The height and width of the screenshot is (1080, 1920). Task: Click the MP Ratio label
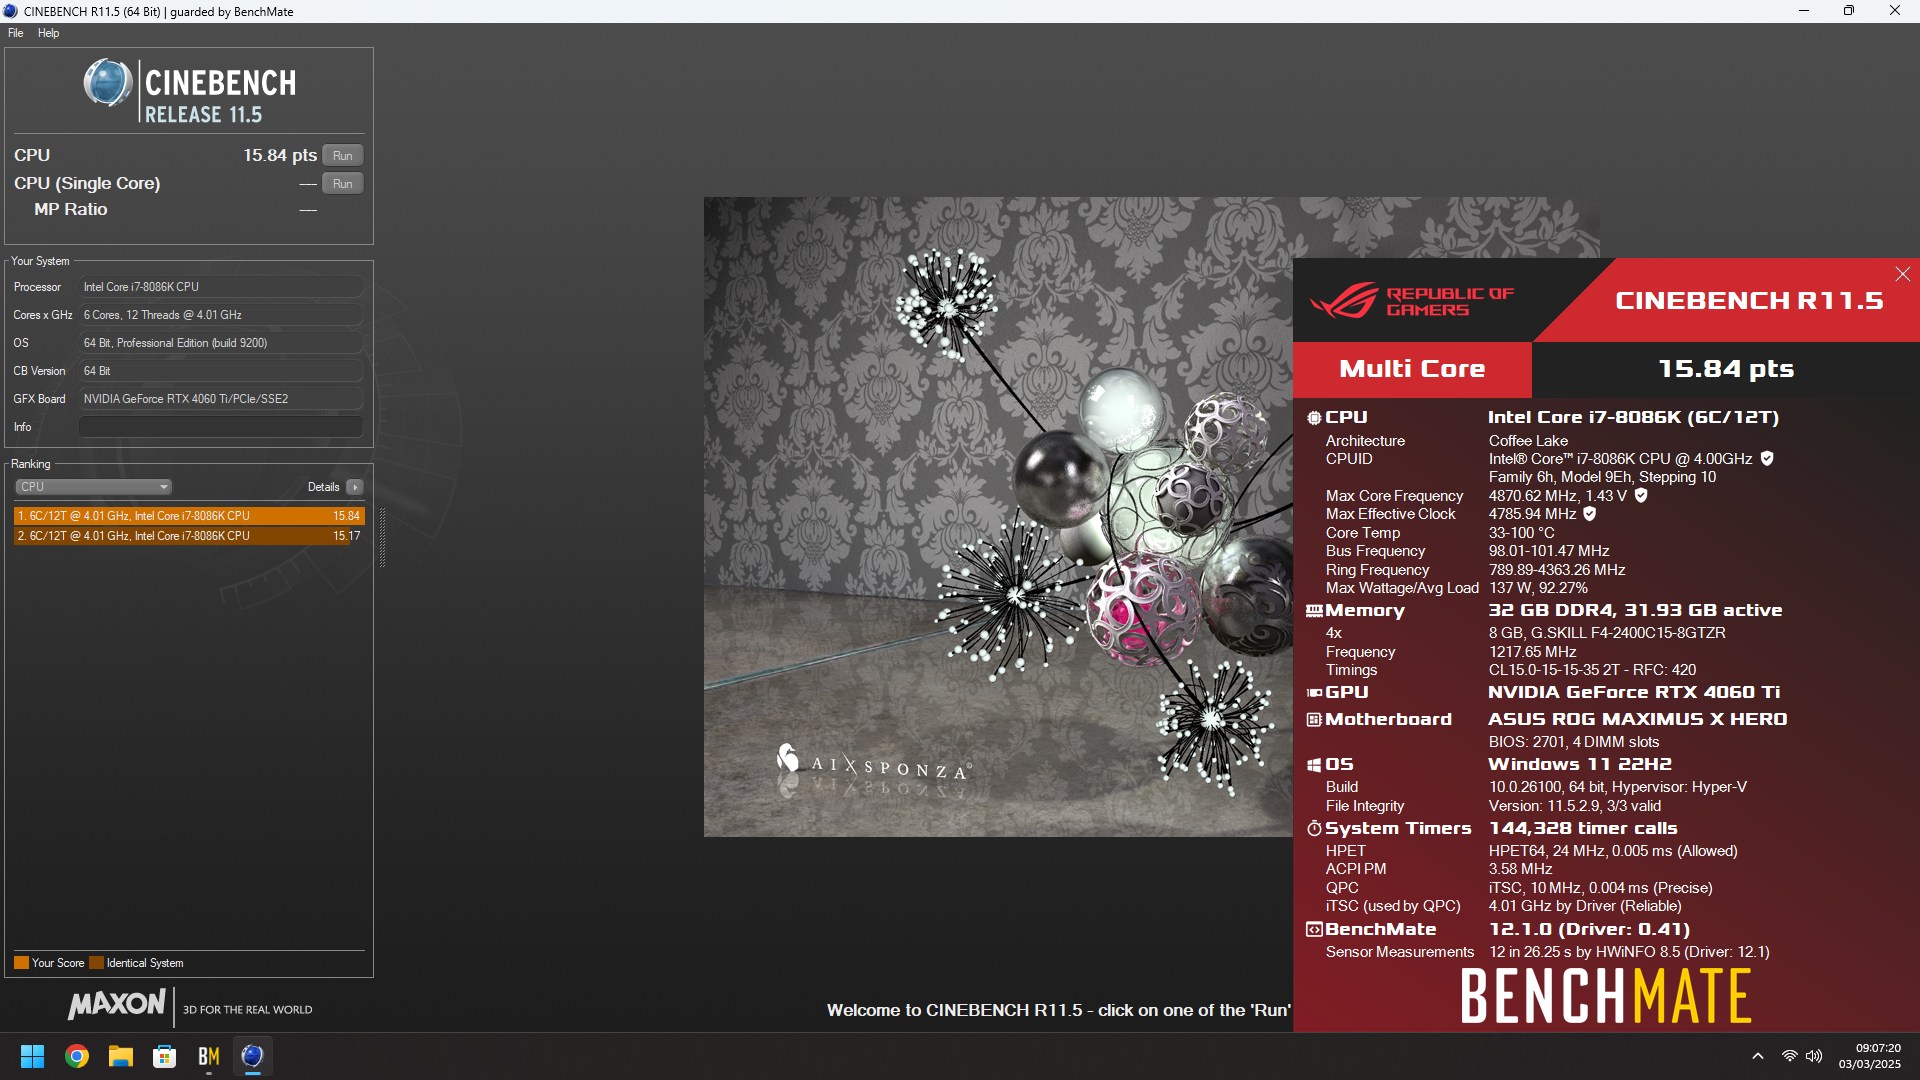[x=70, y=209]
